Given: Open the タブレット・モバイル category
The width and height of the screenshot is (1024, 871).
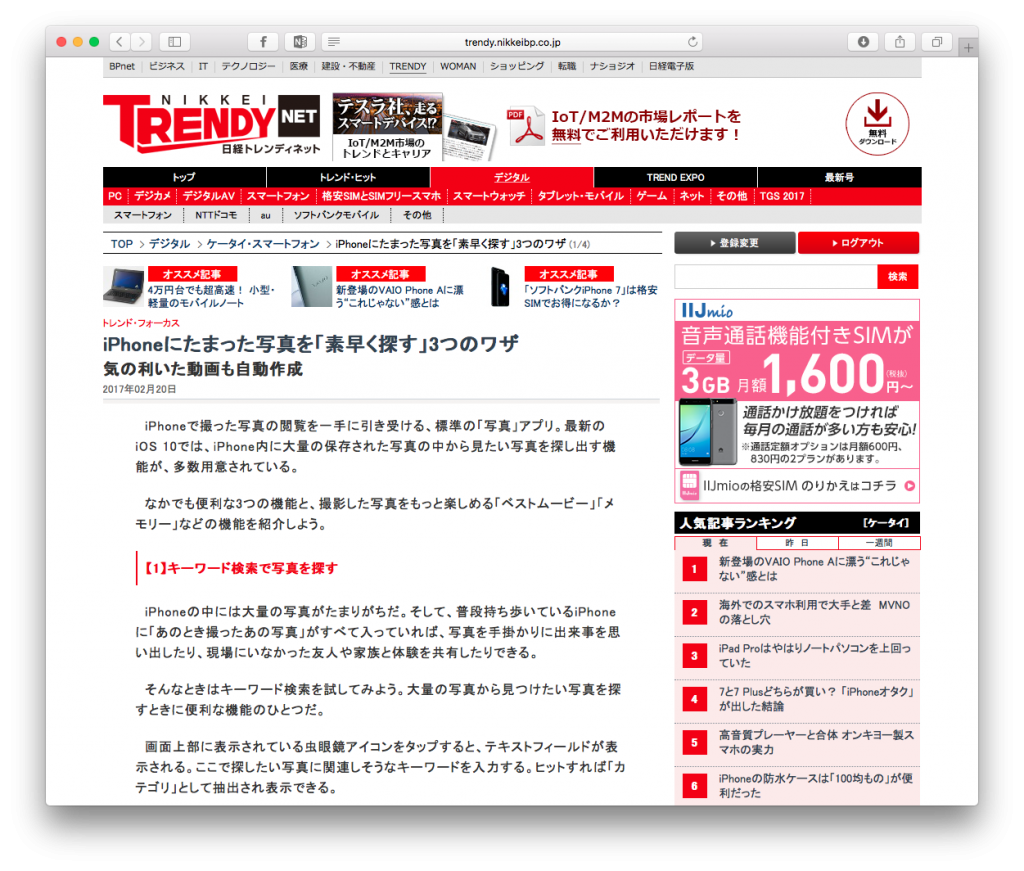Looking at the screenshot, I should pyautogui.click(x=581, y=196).
